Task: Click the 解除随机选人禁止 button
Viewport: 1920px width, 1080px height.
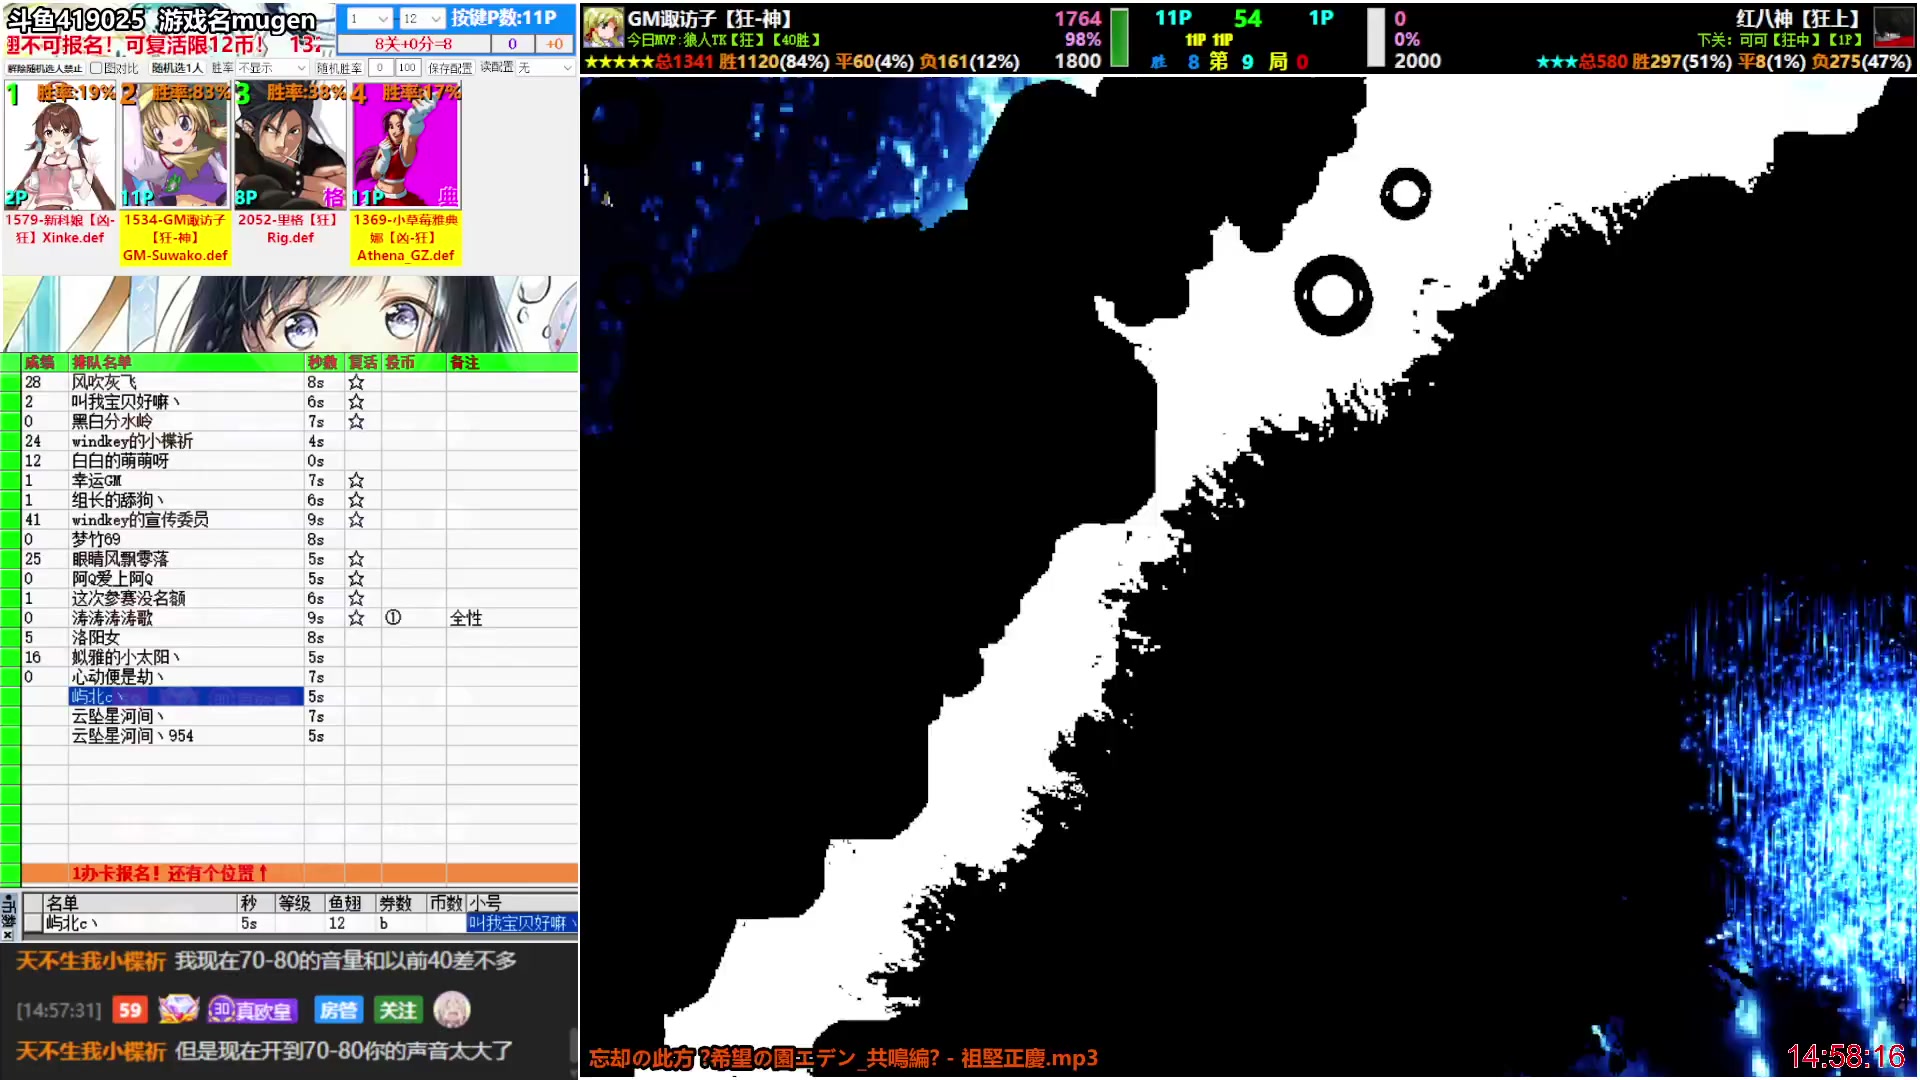Action: [x=44, y=68]
